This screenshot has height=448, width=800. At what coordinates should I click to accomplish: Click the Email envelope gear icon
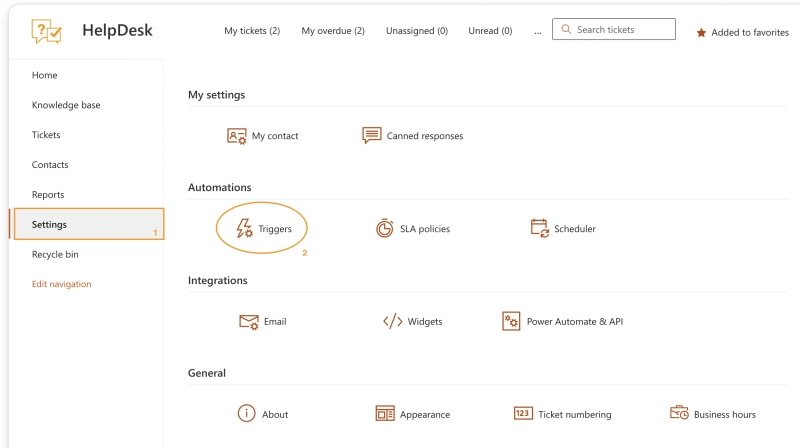[x=249, y=322]
